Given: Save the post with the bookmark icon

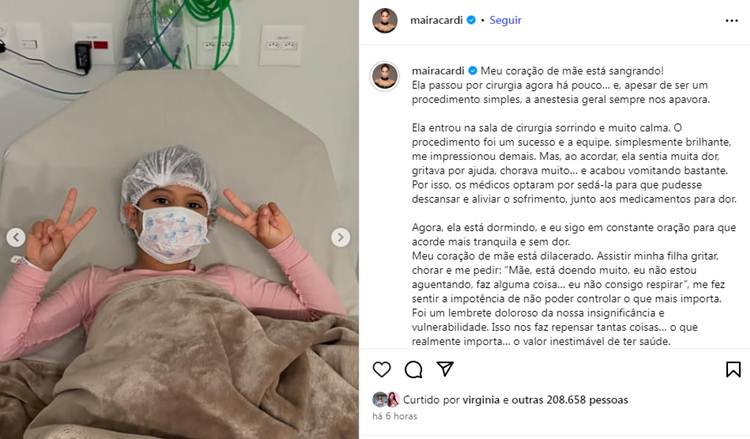Looking at the screenshot, I should pos(733,369).
